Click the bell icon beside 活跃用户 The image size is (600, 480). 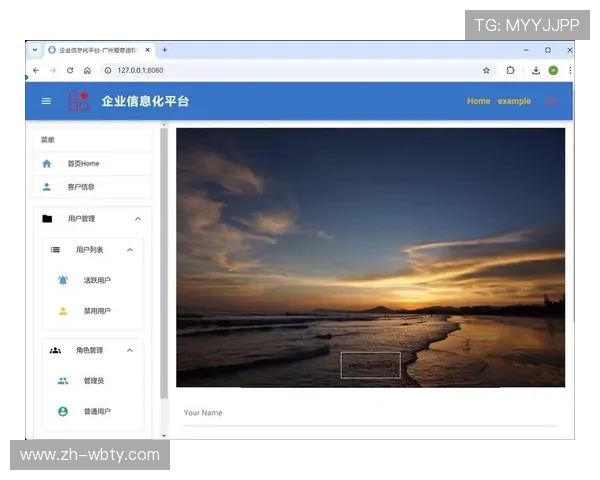[63, 280]
